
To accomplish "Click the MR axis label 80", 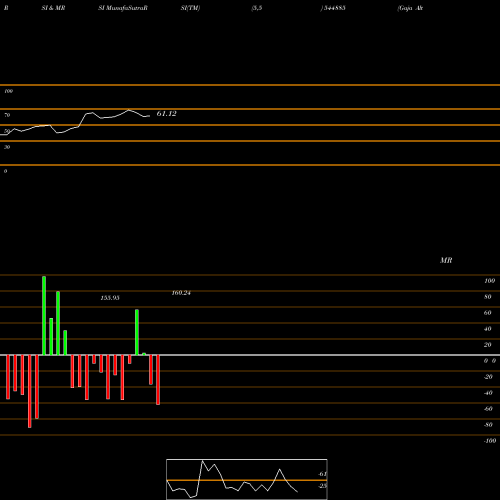I will [x=488, y=297].
